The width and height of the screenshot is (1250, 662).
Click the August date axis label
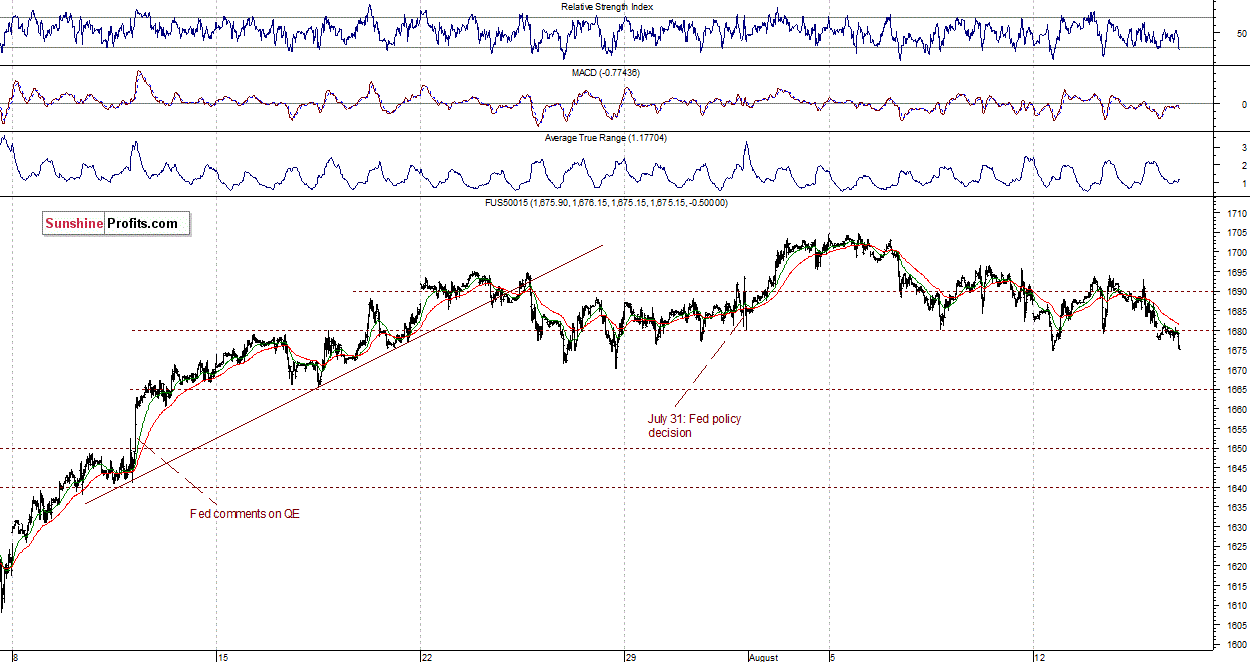[765, 657]
